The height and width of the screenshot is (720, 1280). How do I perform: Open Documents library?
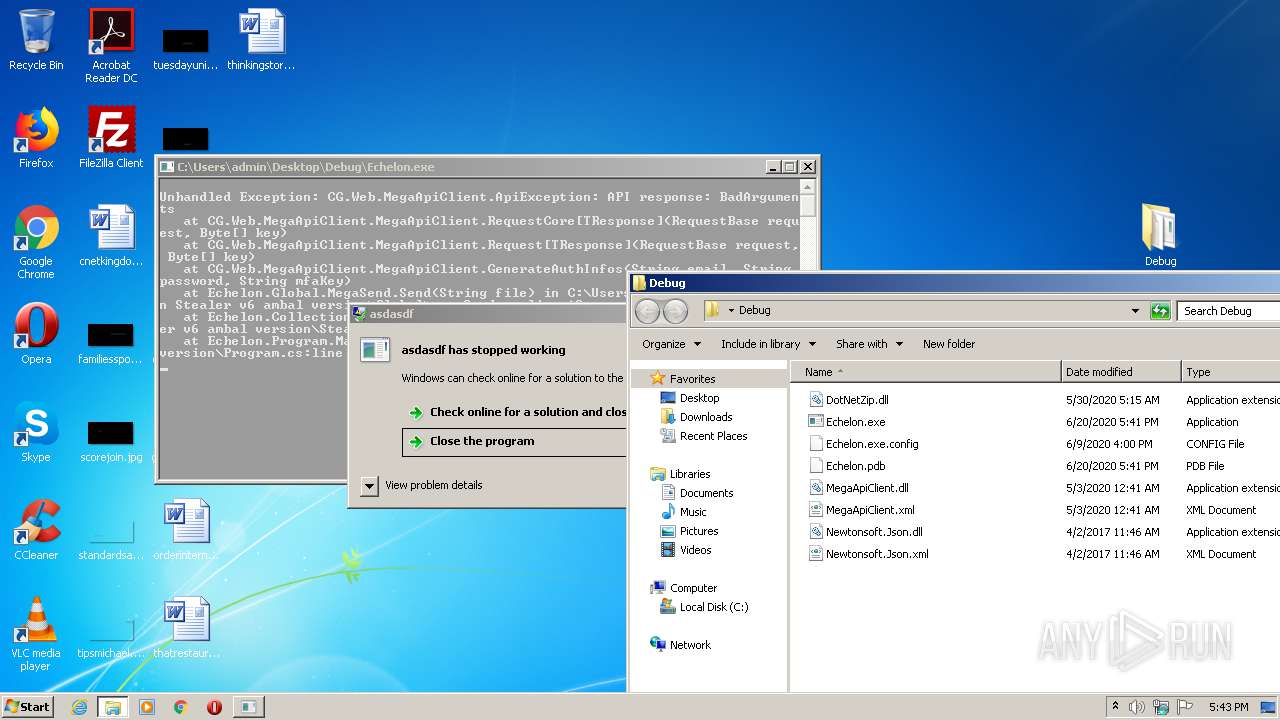point(706,493)
